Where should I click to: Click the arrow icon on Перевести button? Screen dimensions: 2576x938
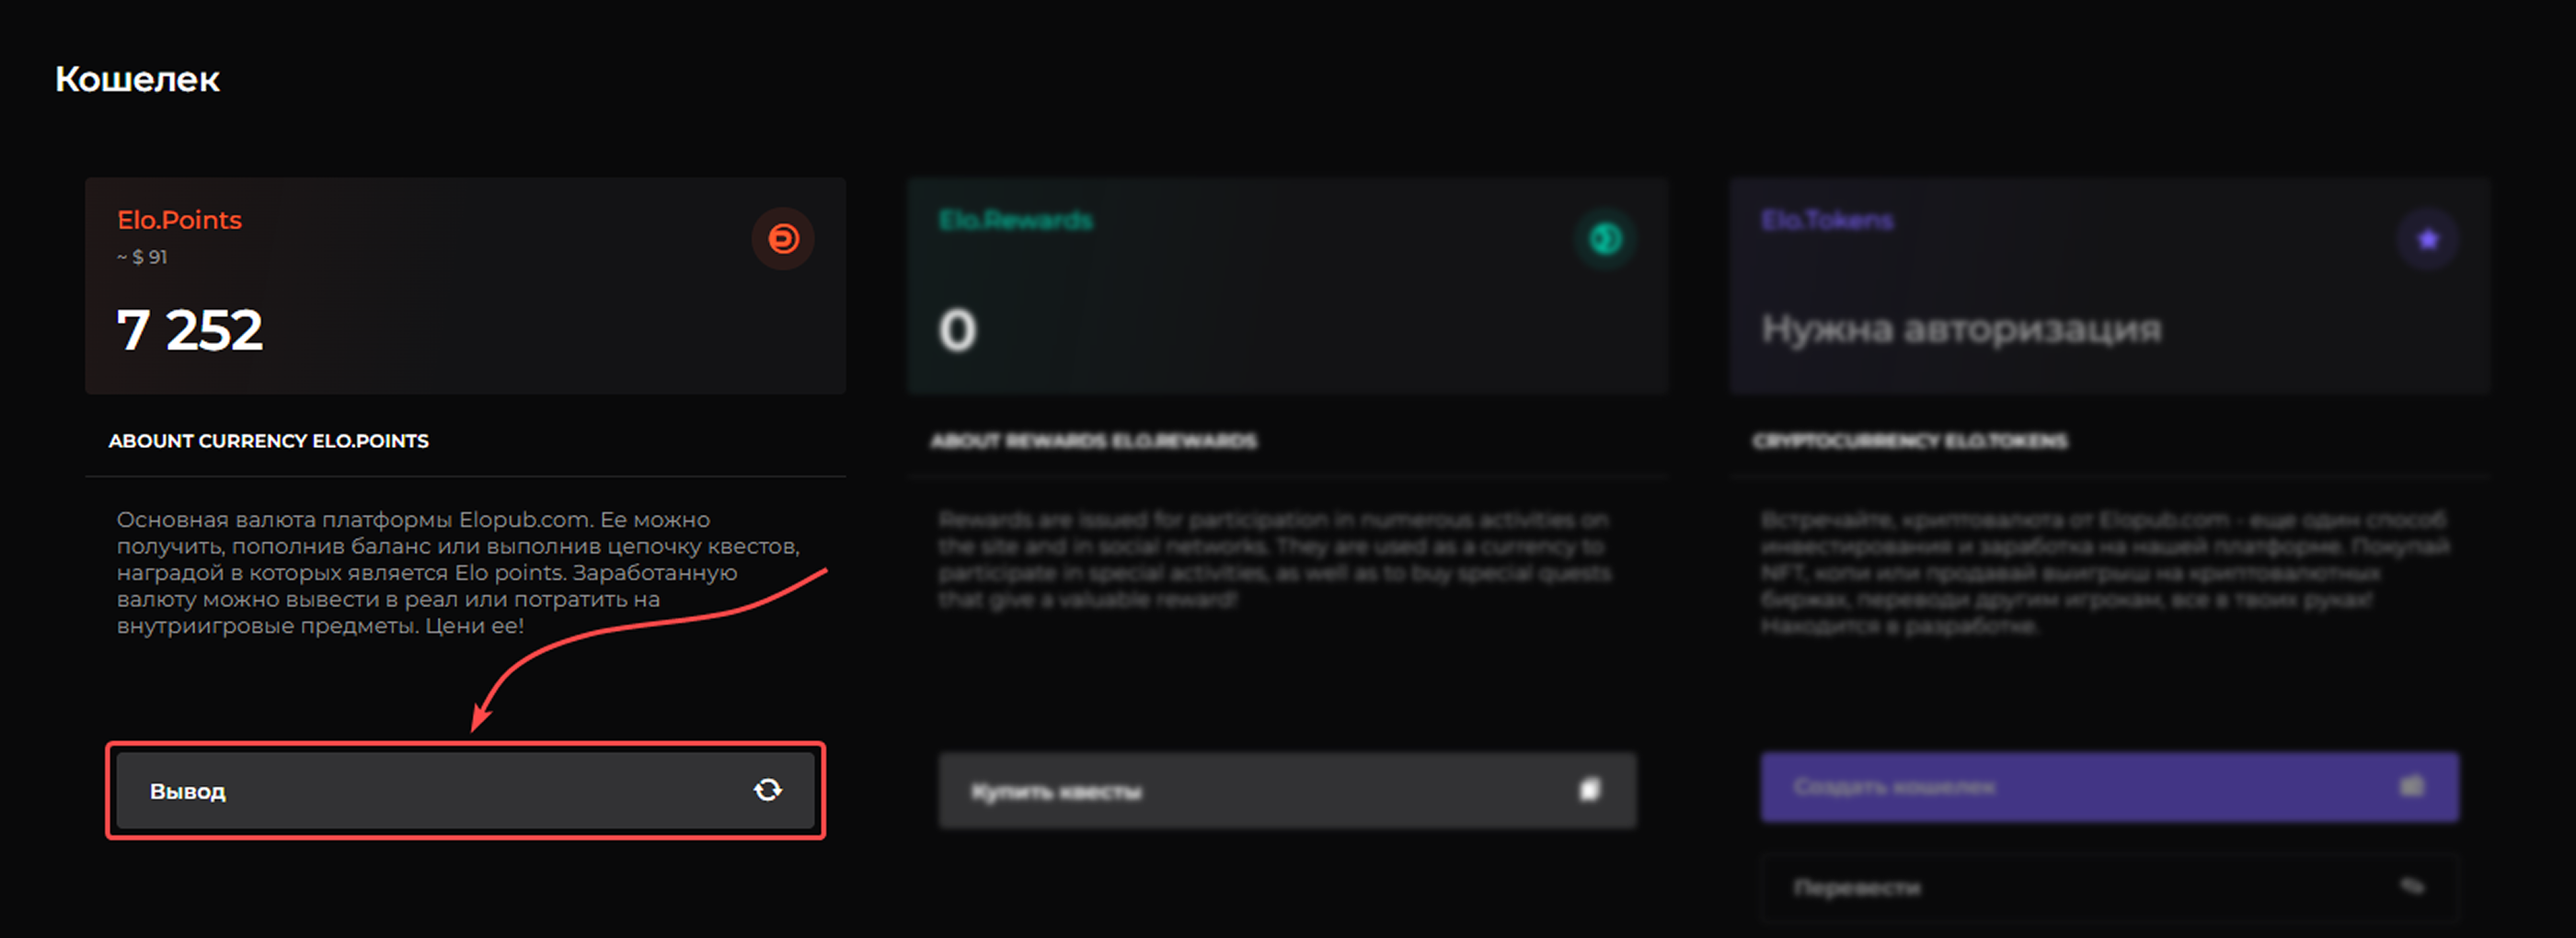click(2411, 886)
